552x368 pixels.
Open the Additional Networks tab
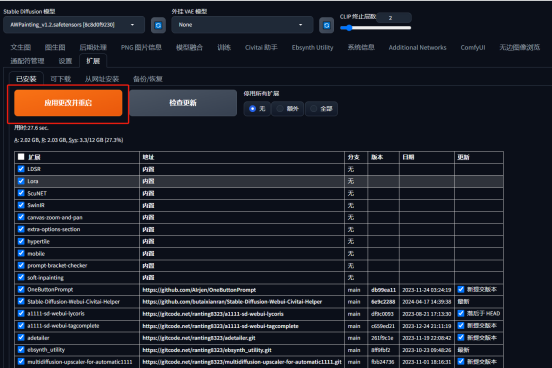(x=417, y=48)
